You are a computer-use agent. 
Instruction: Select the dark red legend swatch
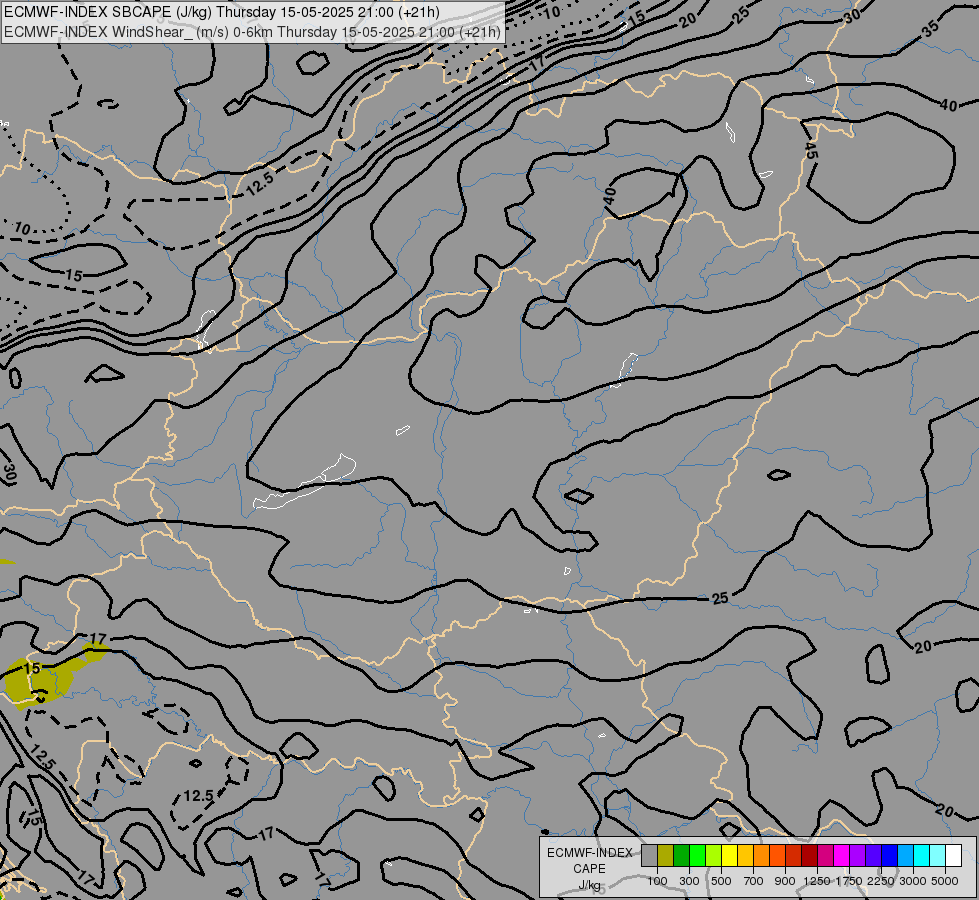pyautogui.click(x=809, y=855)
